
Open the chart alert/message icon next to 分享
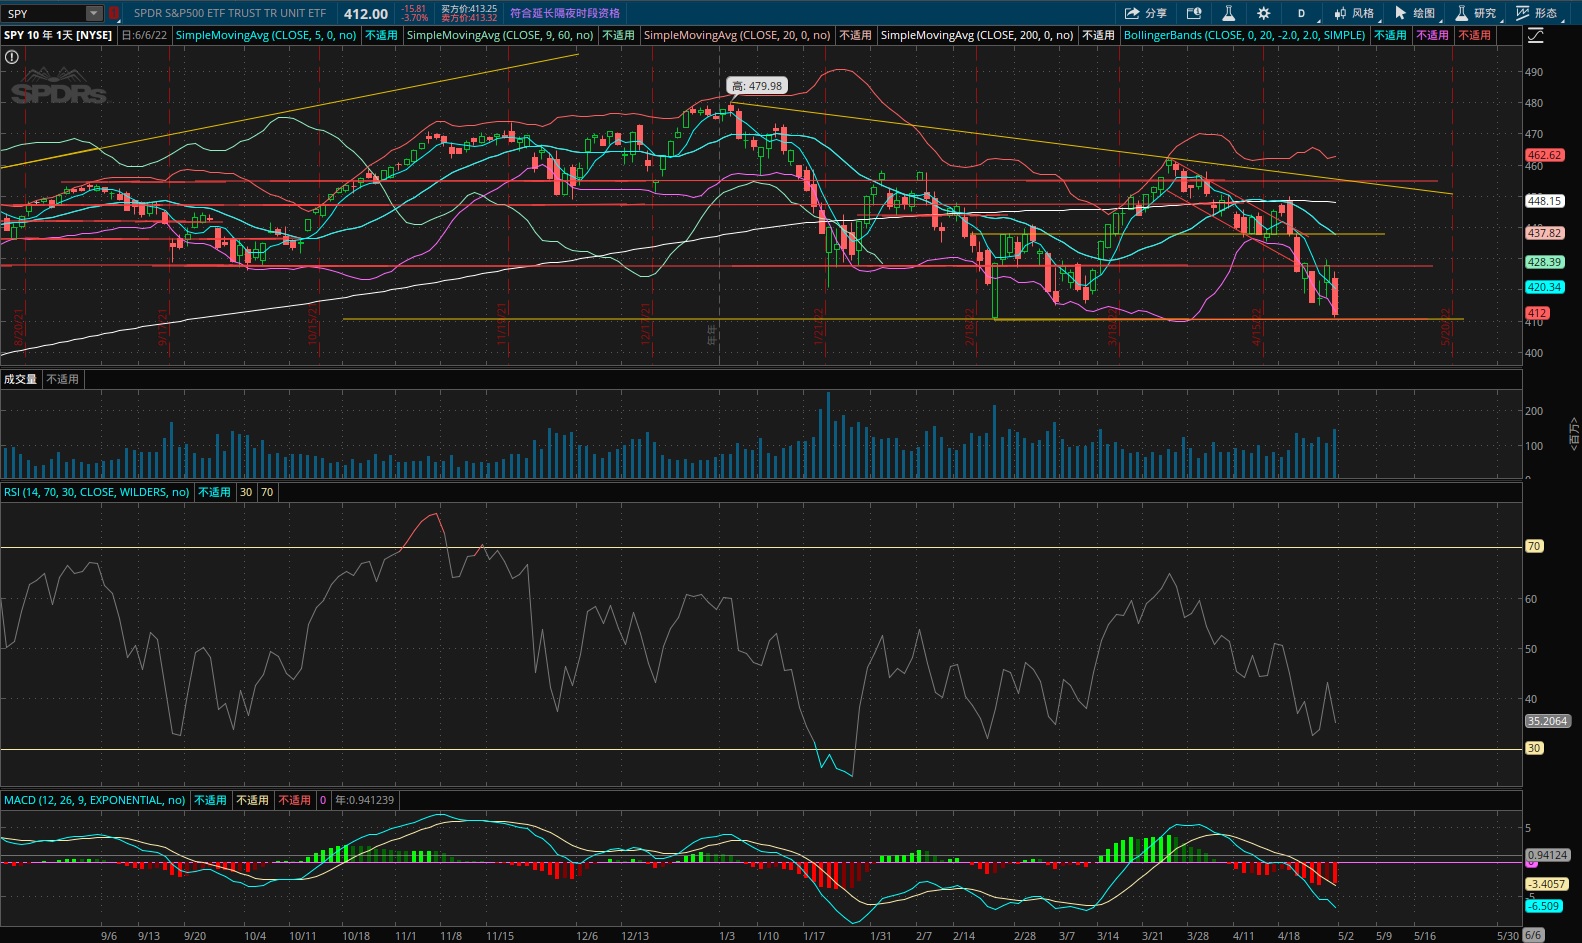pyautogui.click(x=1194, y=13)
